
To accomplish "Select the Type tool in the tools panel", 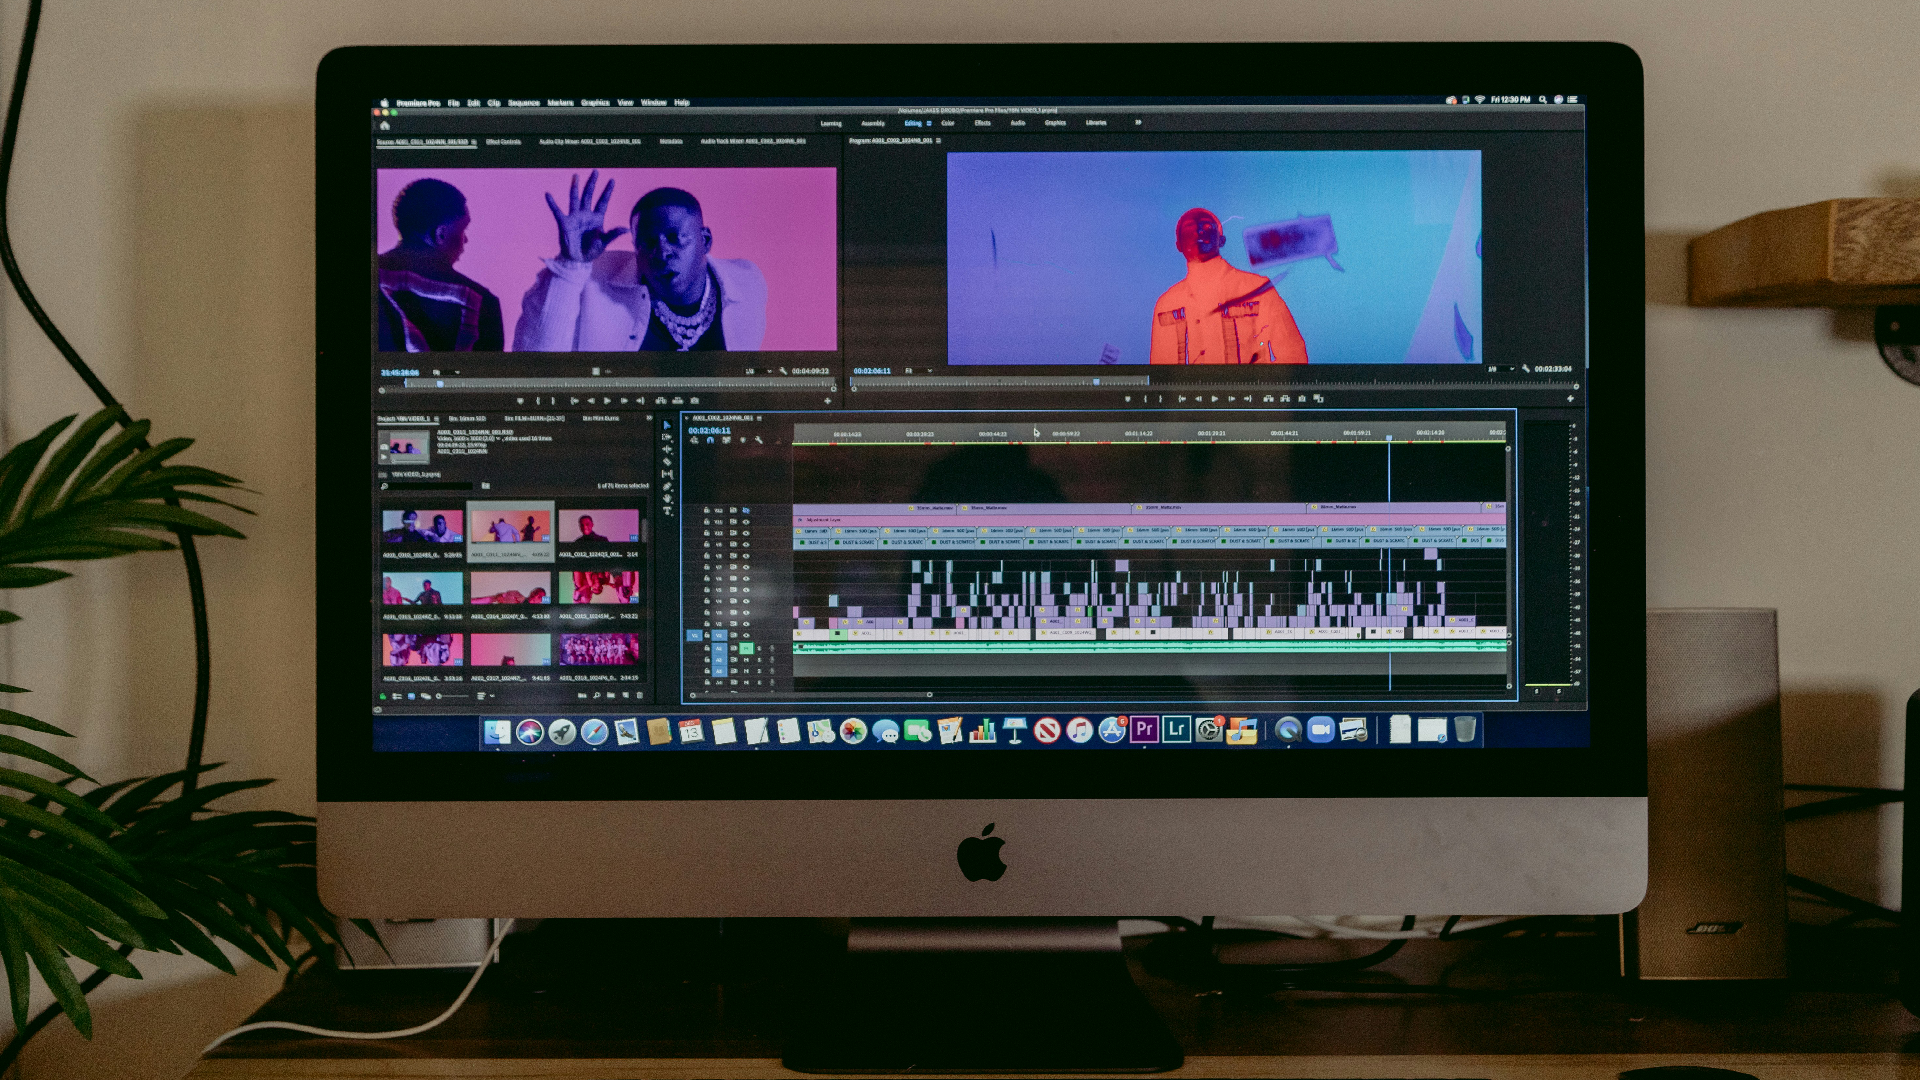I will [667, 511].
